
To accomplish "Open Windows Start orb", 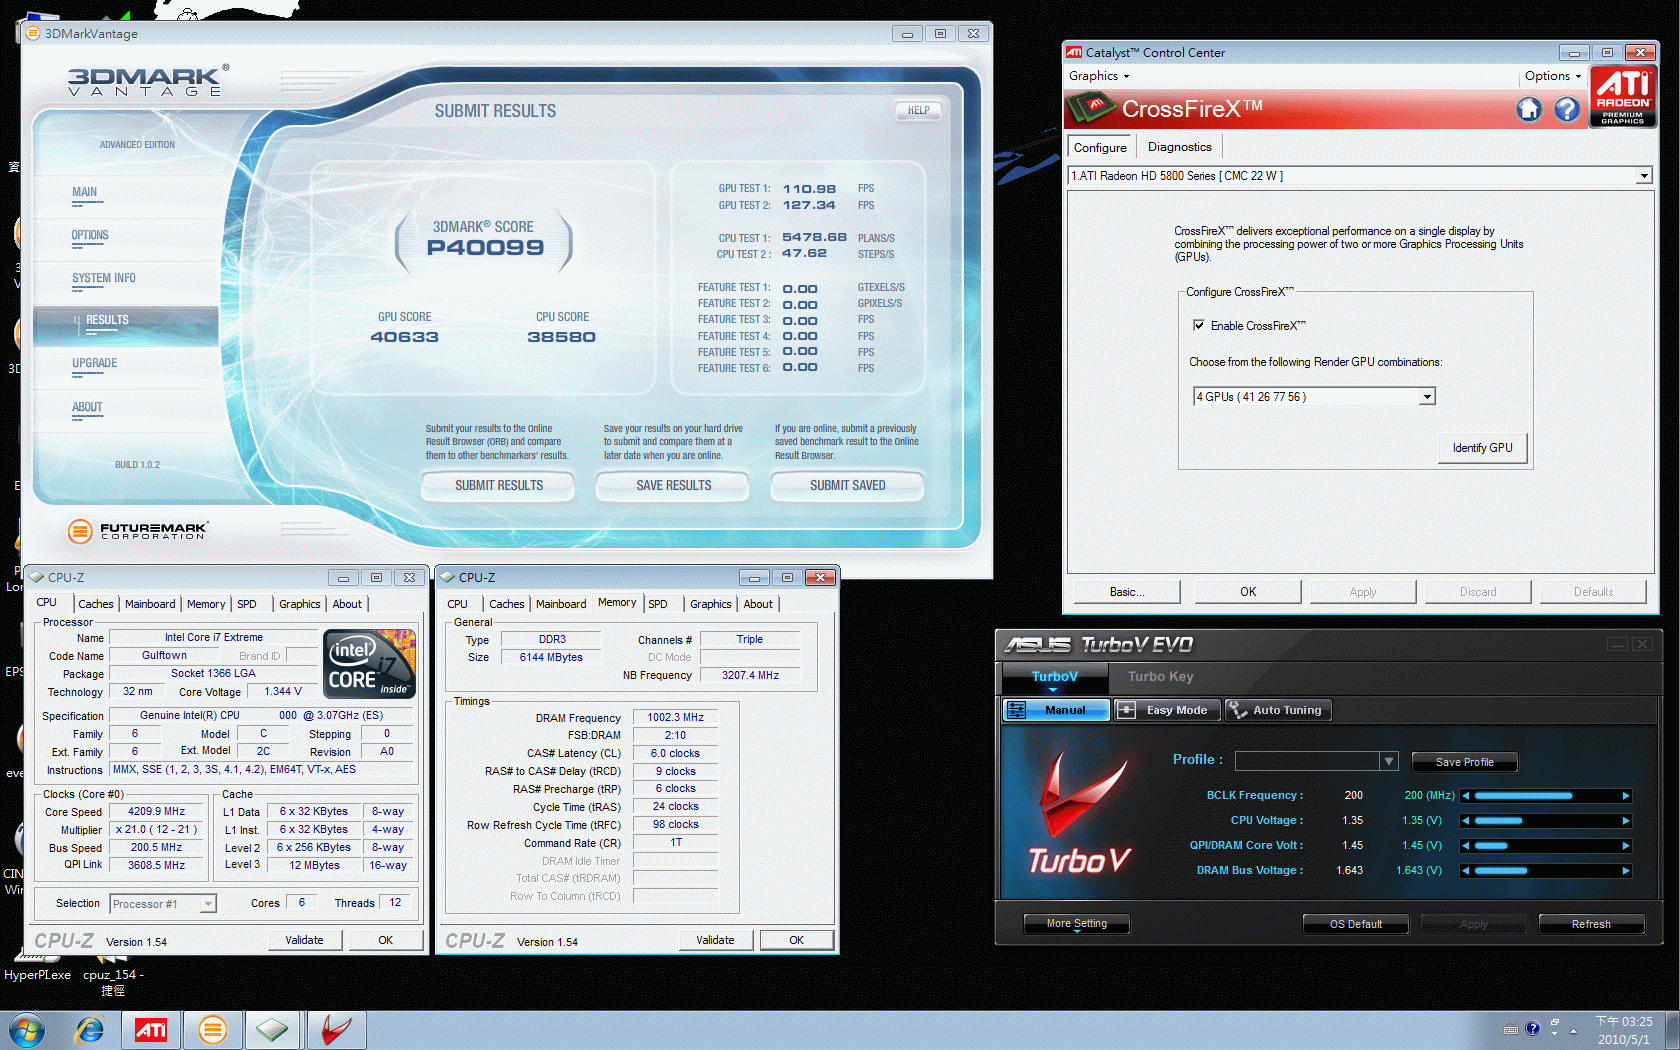I will pyautogui.click(x=27, y=1030).
